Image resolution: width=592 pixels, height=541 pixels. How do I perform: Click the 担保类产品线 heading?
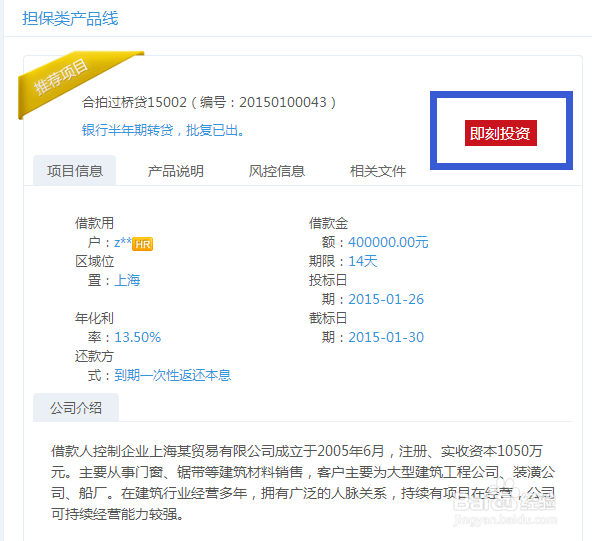click(70, 18)
